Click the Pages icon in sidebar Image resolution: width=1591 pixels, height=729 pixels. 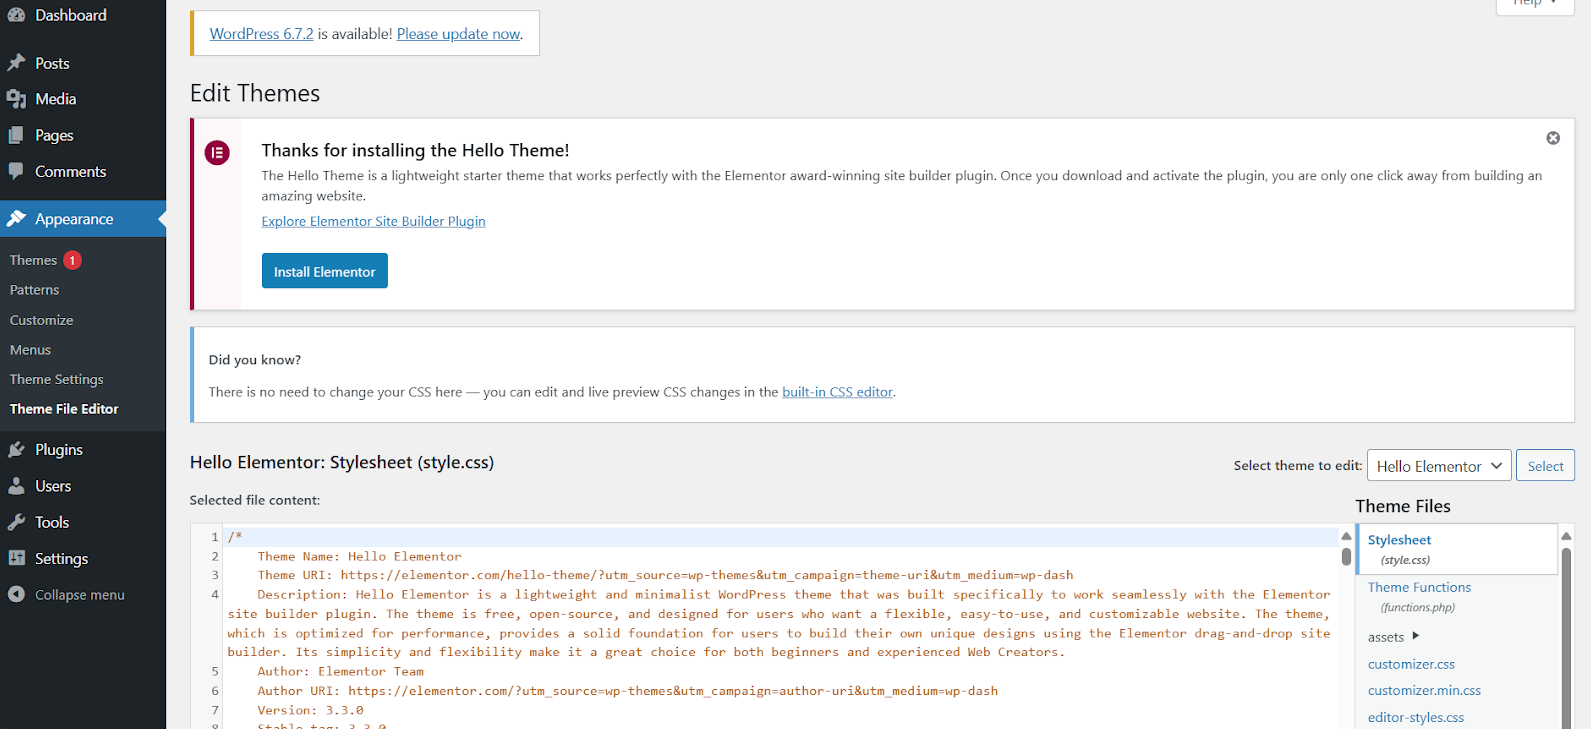16,135
